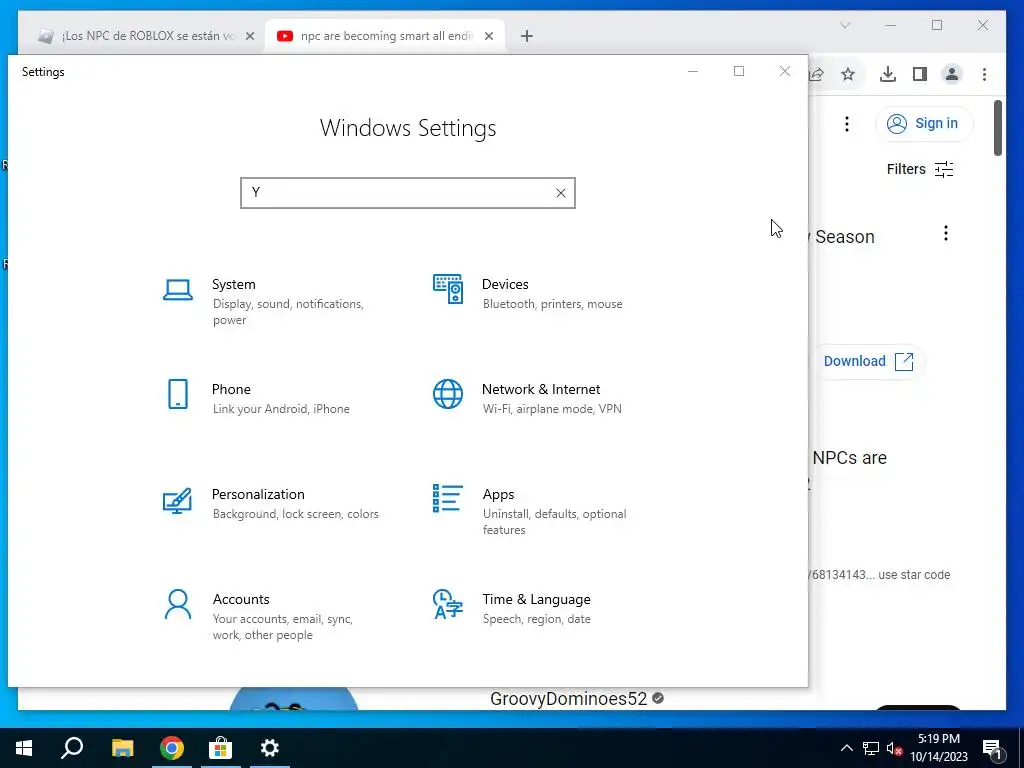Open the notification center icon
Image resolution: width=1024 pixels, height=768 pixels.
tap(992, 749)
